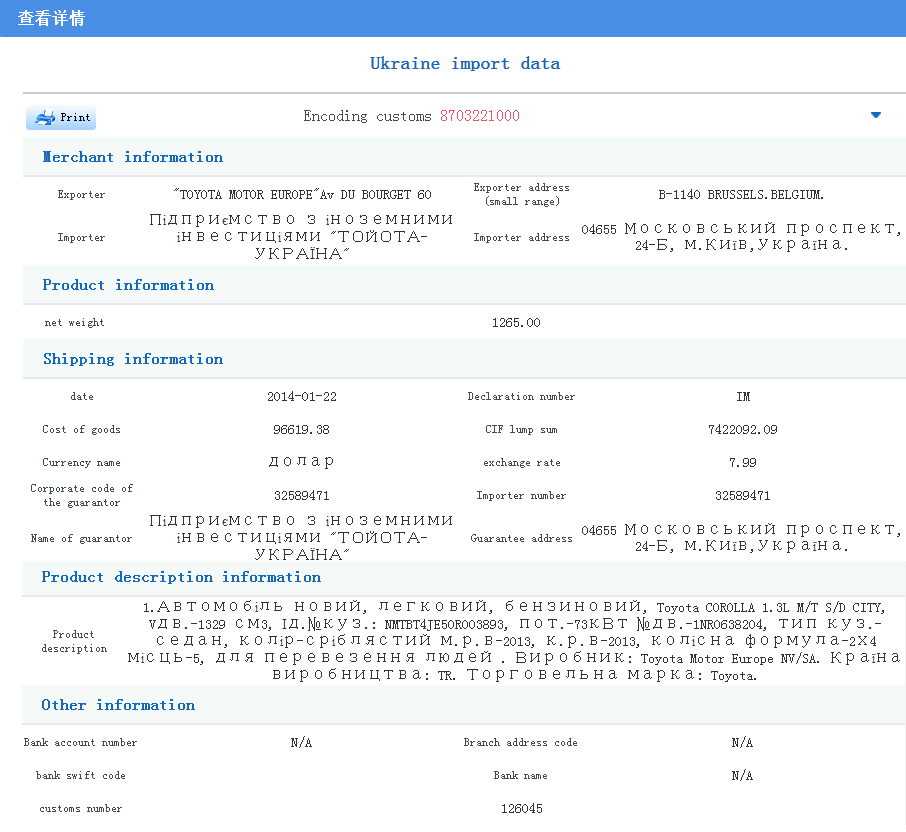Click the 'Name of guarantor' label

click(81, 538)
